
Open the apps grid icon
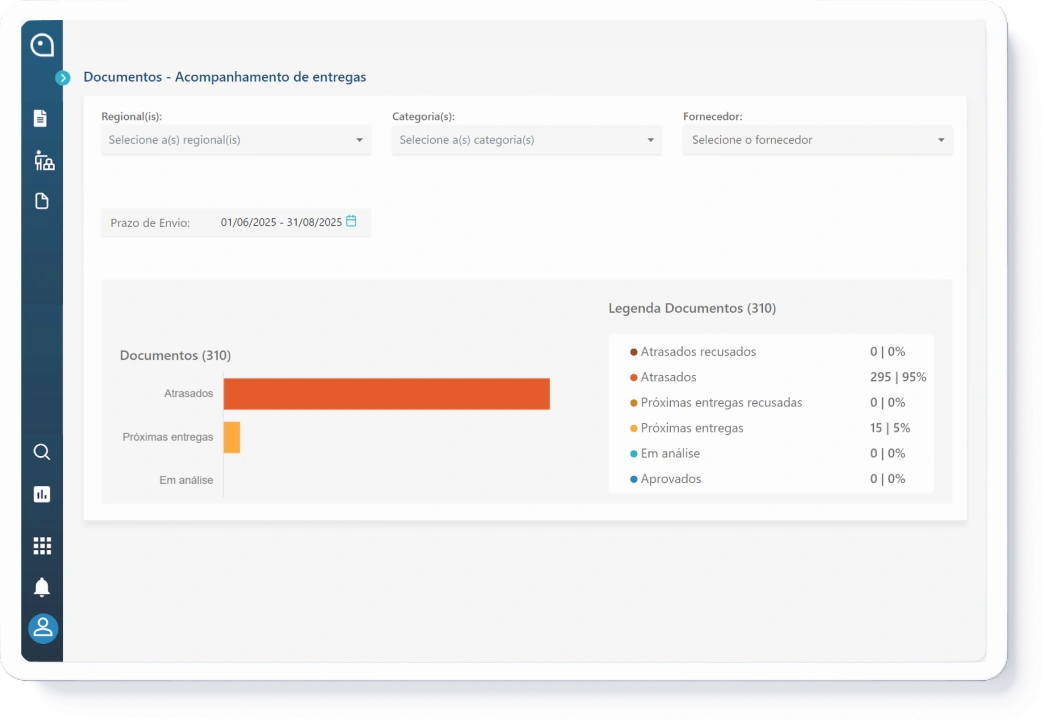point(42,546)
